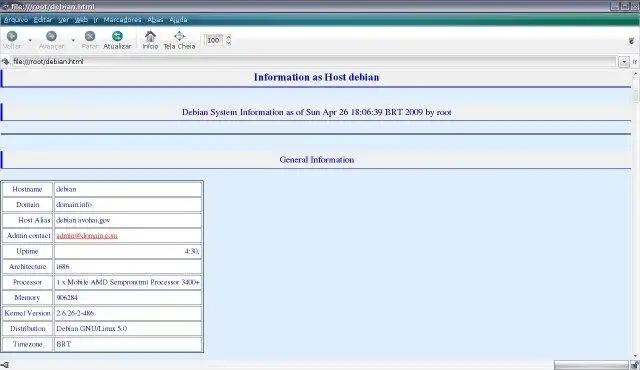Viewport: 640px width, 370px height.
Task: Click the Memory label cell
Action: [x=27, y=298]
